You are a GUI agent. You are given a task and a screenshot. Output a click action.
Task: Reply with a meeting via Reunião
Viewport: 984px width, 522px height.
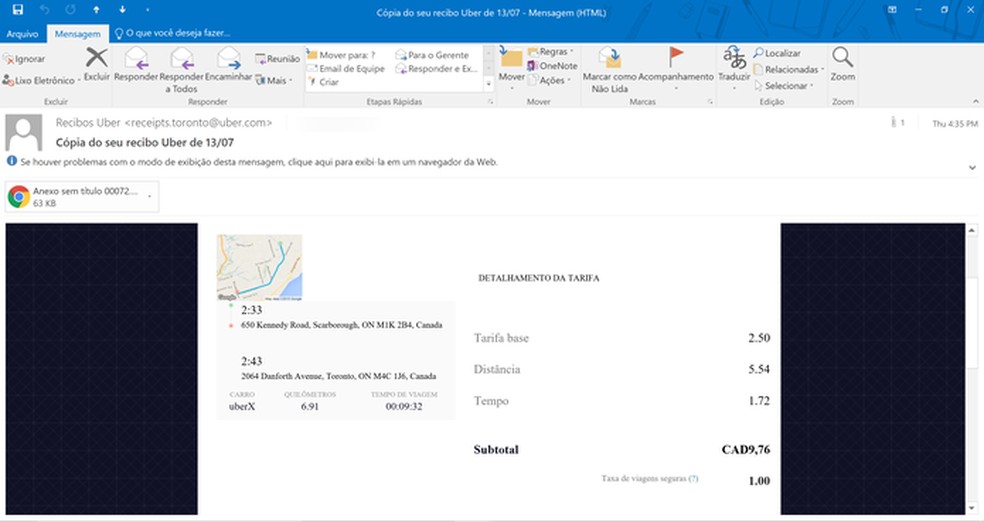click(x=277, y=59)
